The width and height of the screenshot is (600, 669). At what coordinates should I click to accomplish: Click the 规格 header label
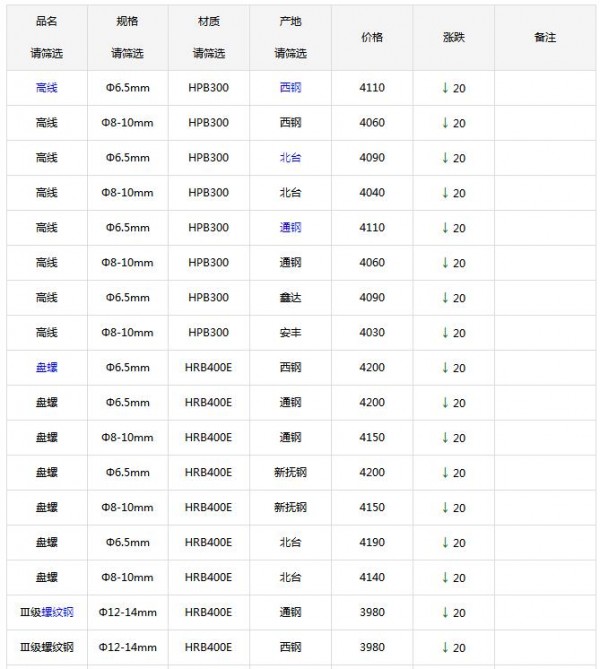point(128,21)
